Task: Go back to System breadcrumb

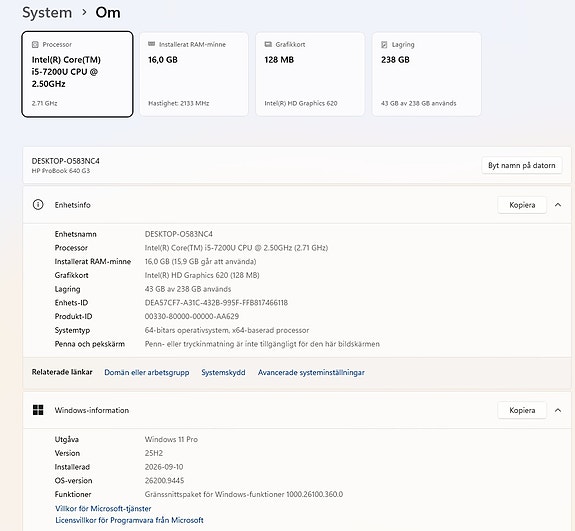Action: 47,12
